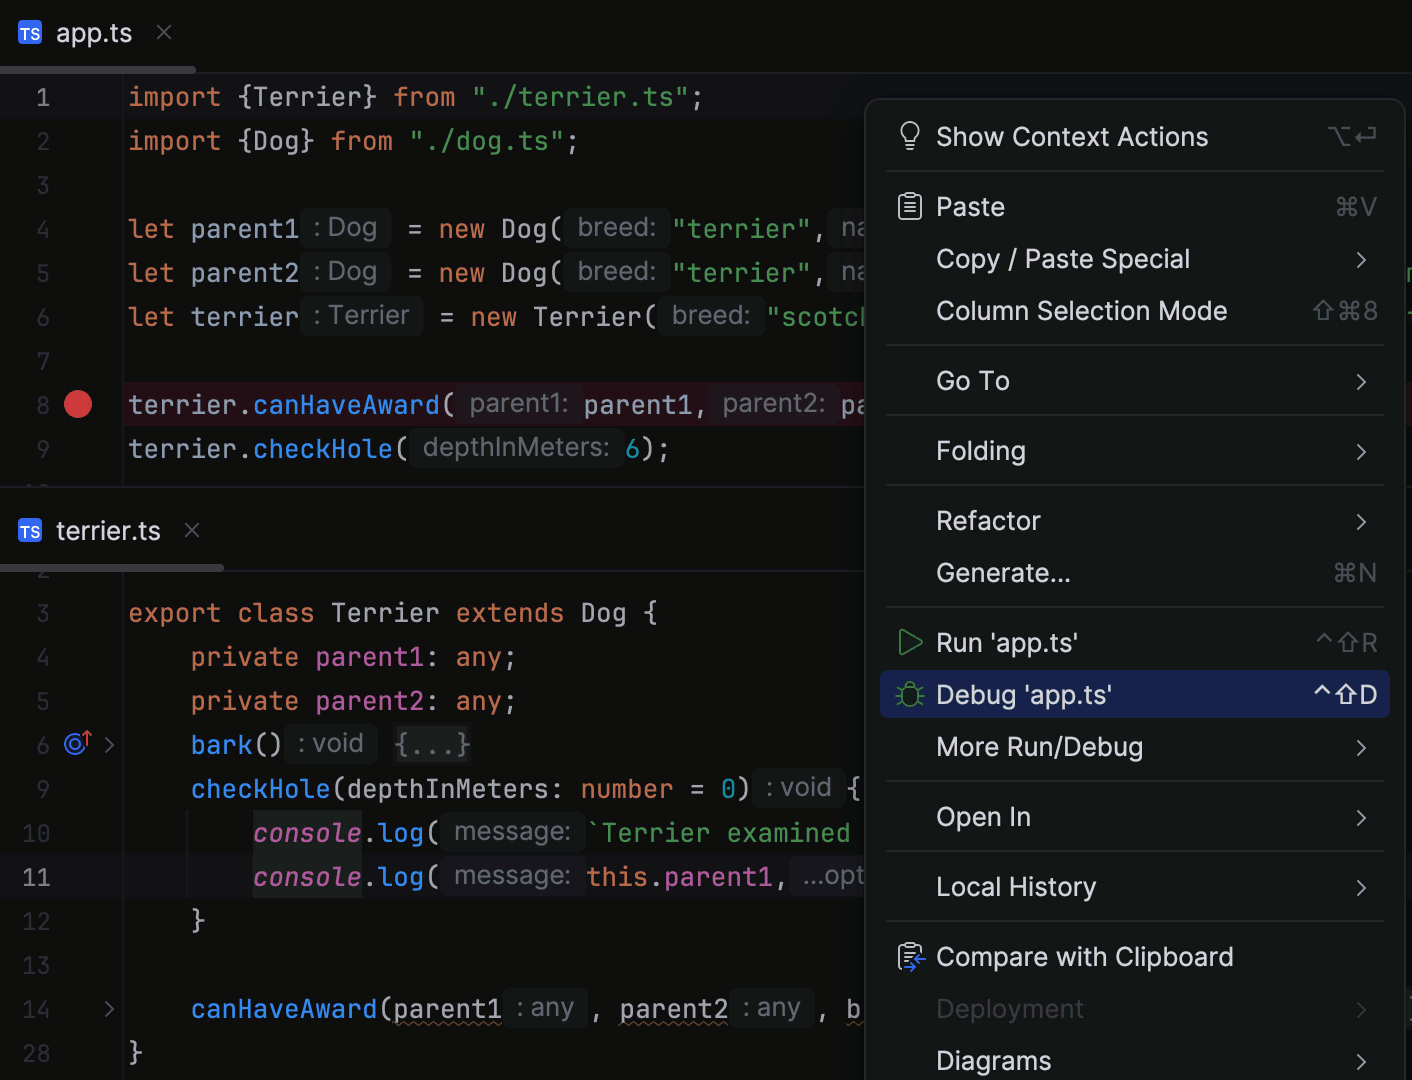Click the overriding-method gutter icon beside bark()
The height and width of the screenshot is (1080, 1412).
[x=76, y=744]
